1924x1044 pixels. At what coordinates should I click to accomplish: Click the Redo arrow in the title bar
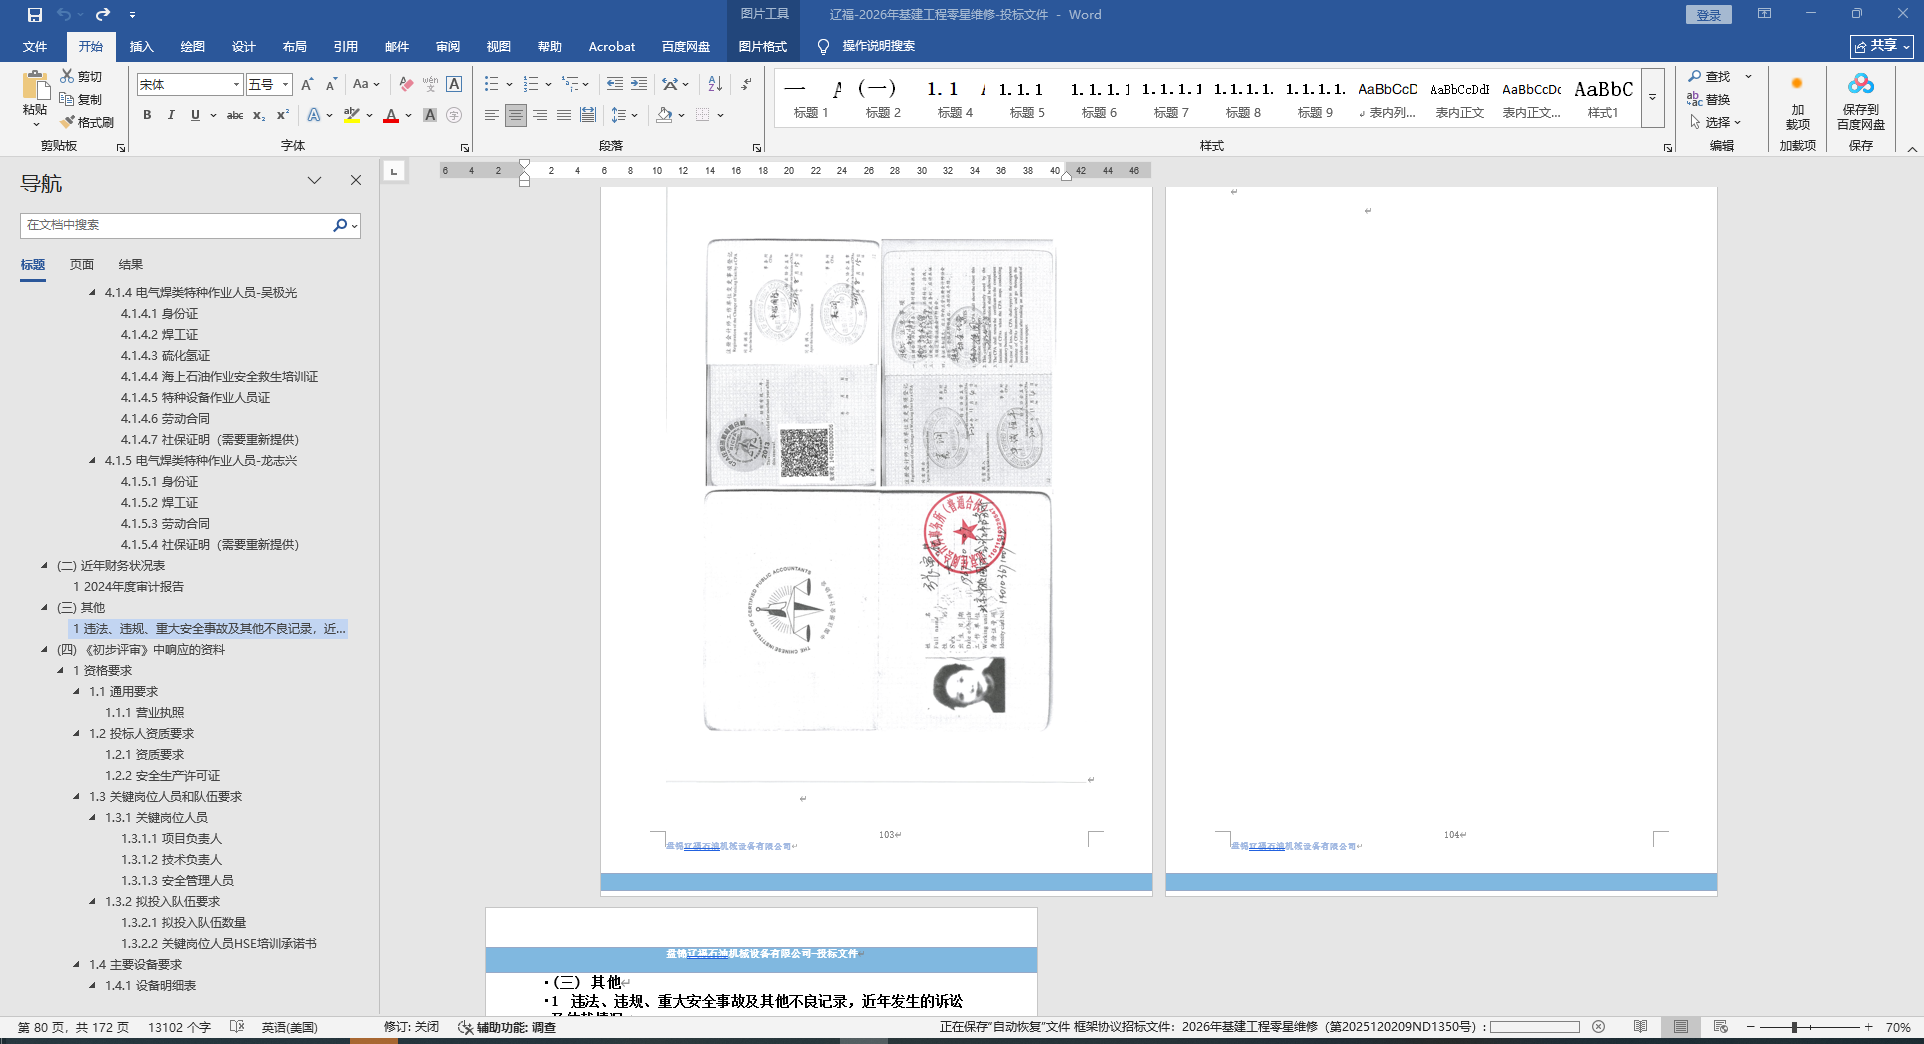[x=103, y=15]
